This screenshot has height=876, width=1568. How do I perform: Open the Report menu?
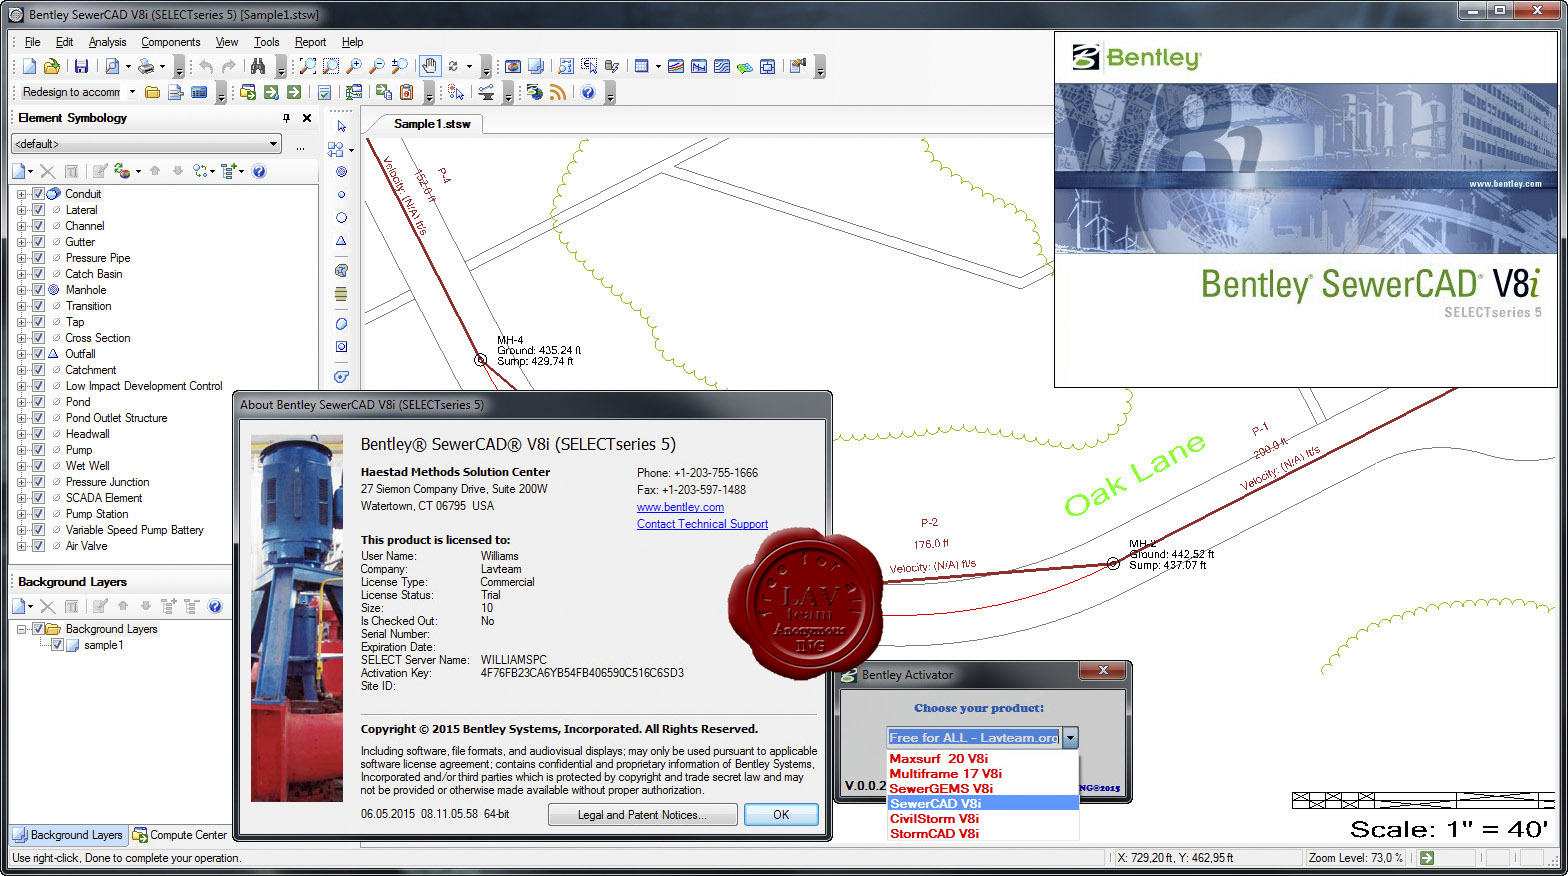point(310,42)
